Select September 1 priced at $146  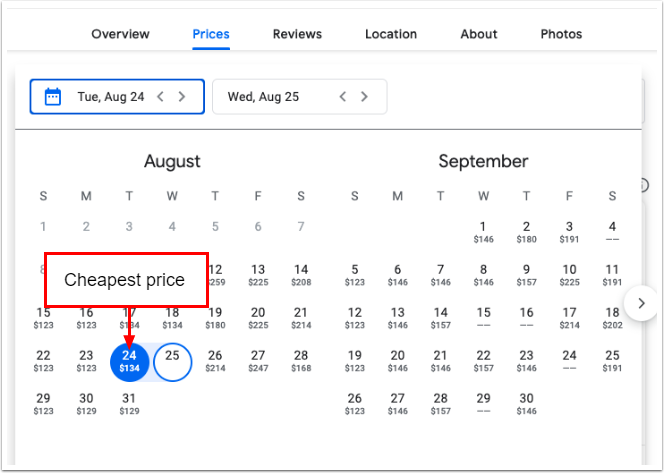[x=483, y=231]
